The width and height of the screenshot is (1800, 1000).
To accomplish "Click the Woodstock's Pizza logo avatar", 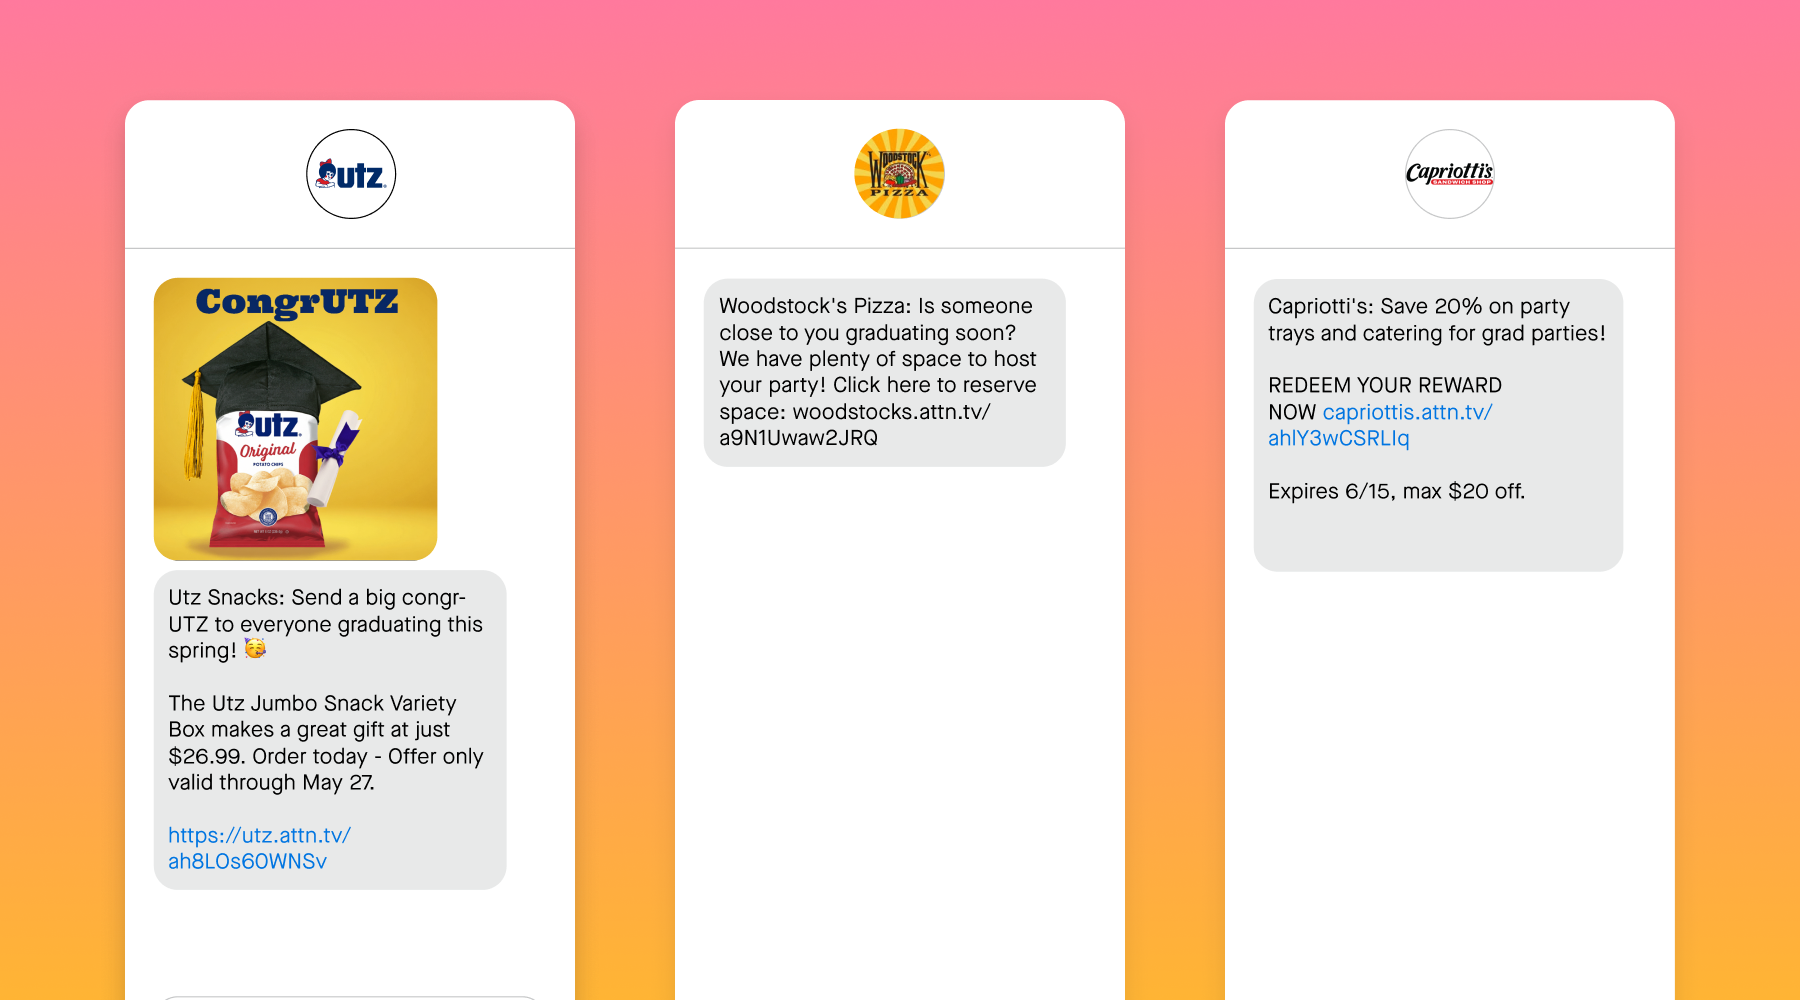I will coord(900,174).
